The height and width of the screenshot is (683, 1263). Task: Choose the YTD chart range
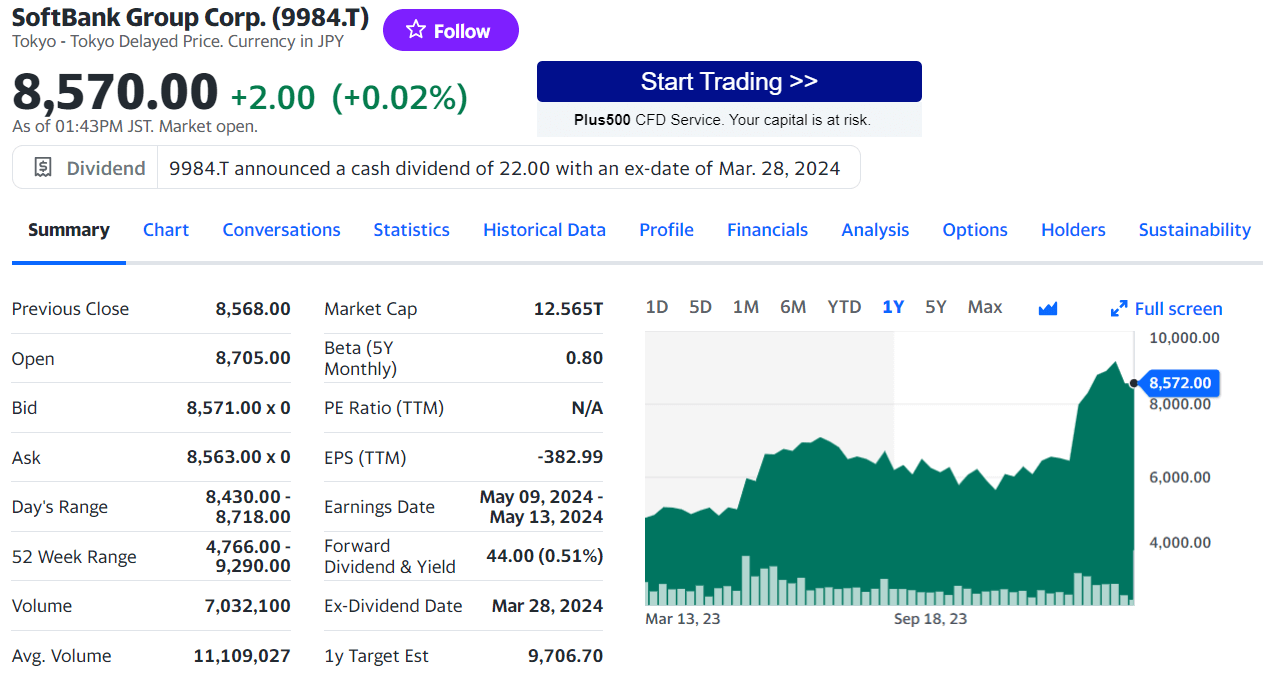click(844, 307)
